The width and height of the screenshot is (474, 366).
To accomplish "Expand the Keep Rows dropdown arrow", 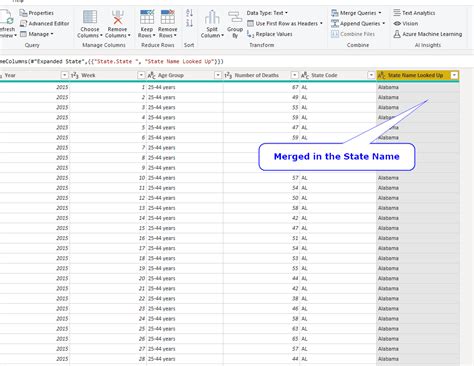I will click(154, 35).
